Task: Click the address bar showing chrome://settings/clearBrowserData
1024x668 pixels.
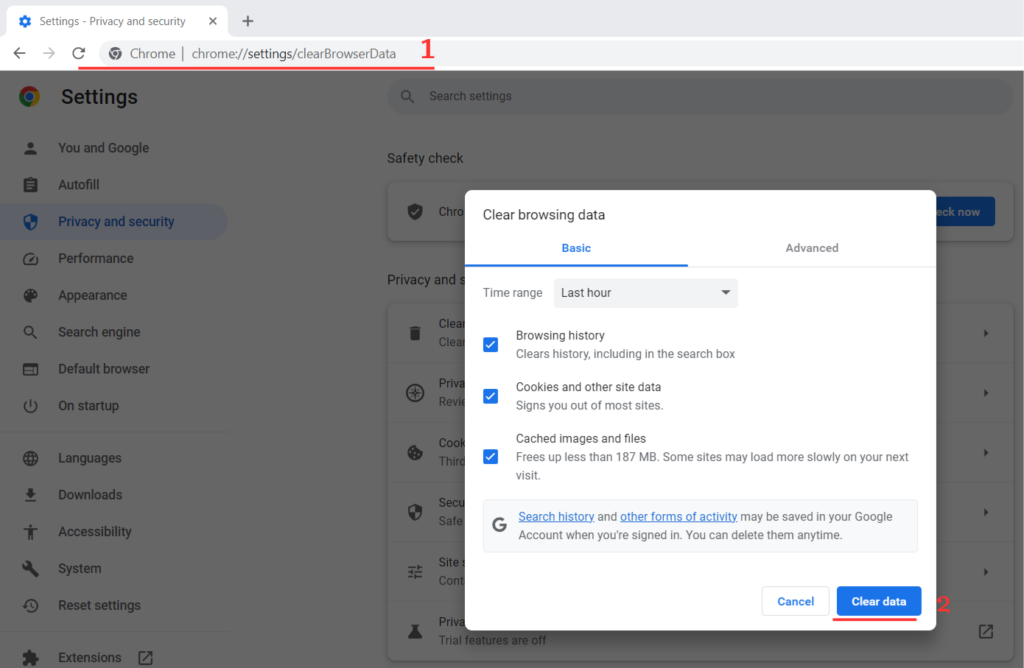Action: (x=294, y=54)
